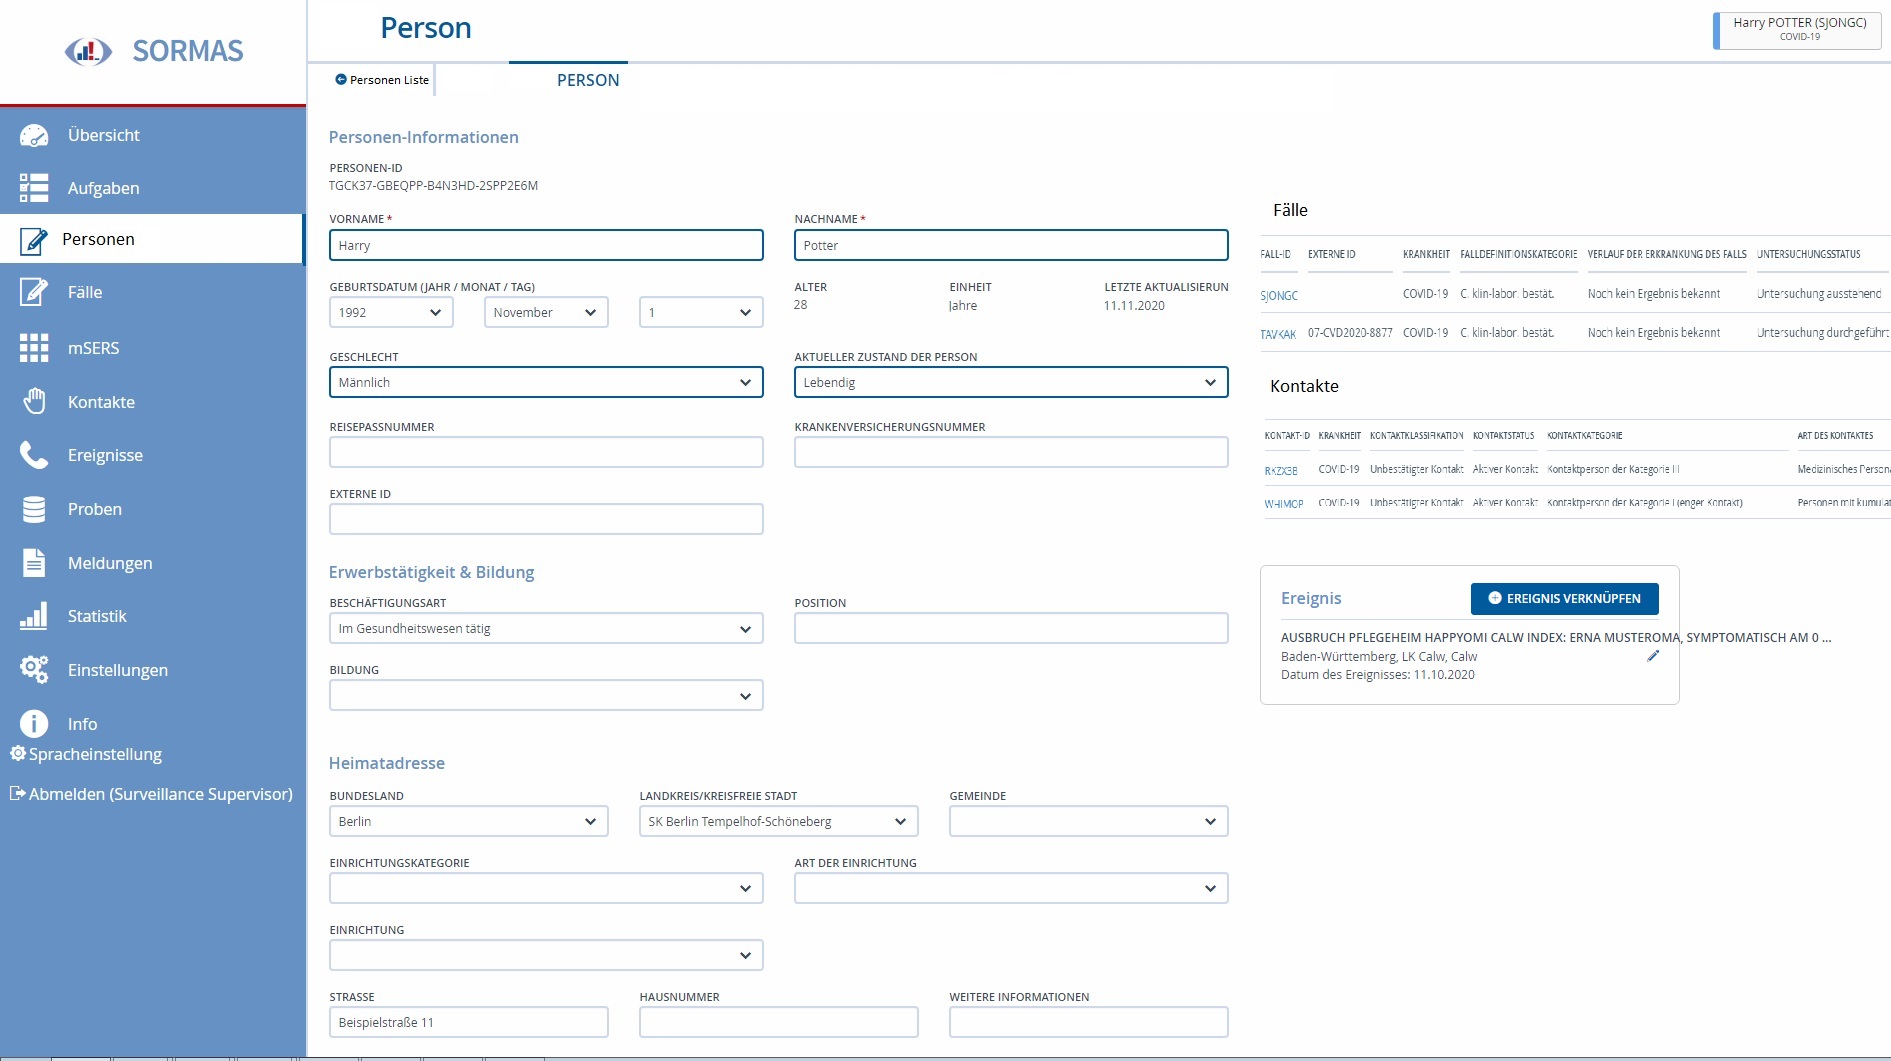Open the Aktueller Zustand der Person dropdown

pos(1011,382)
